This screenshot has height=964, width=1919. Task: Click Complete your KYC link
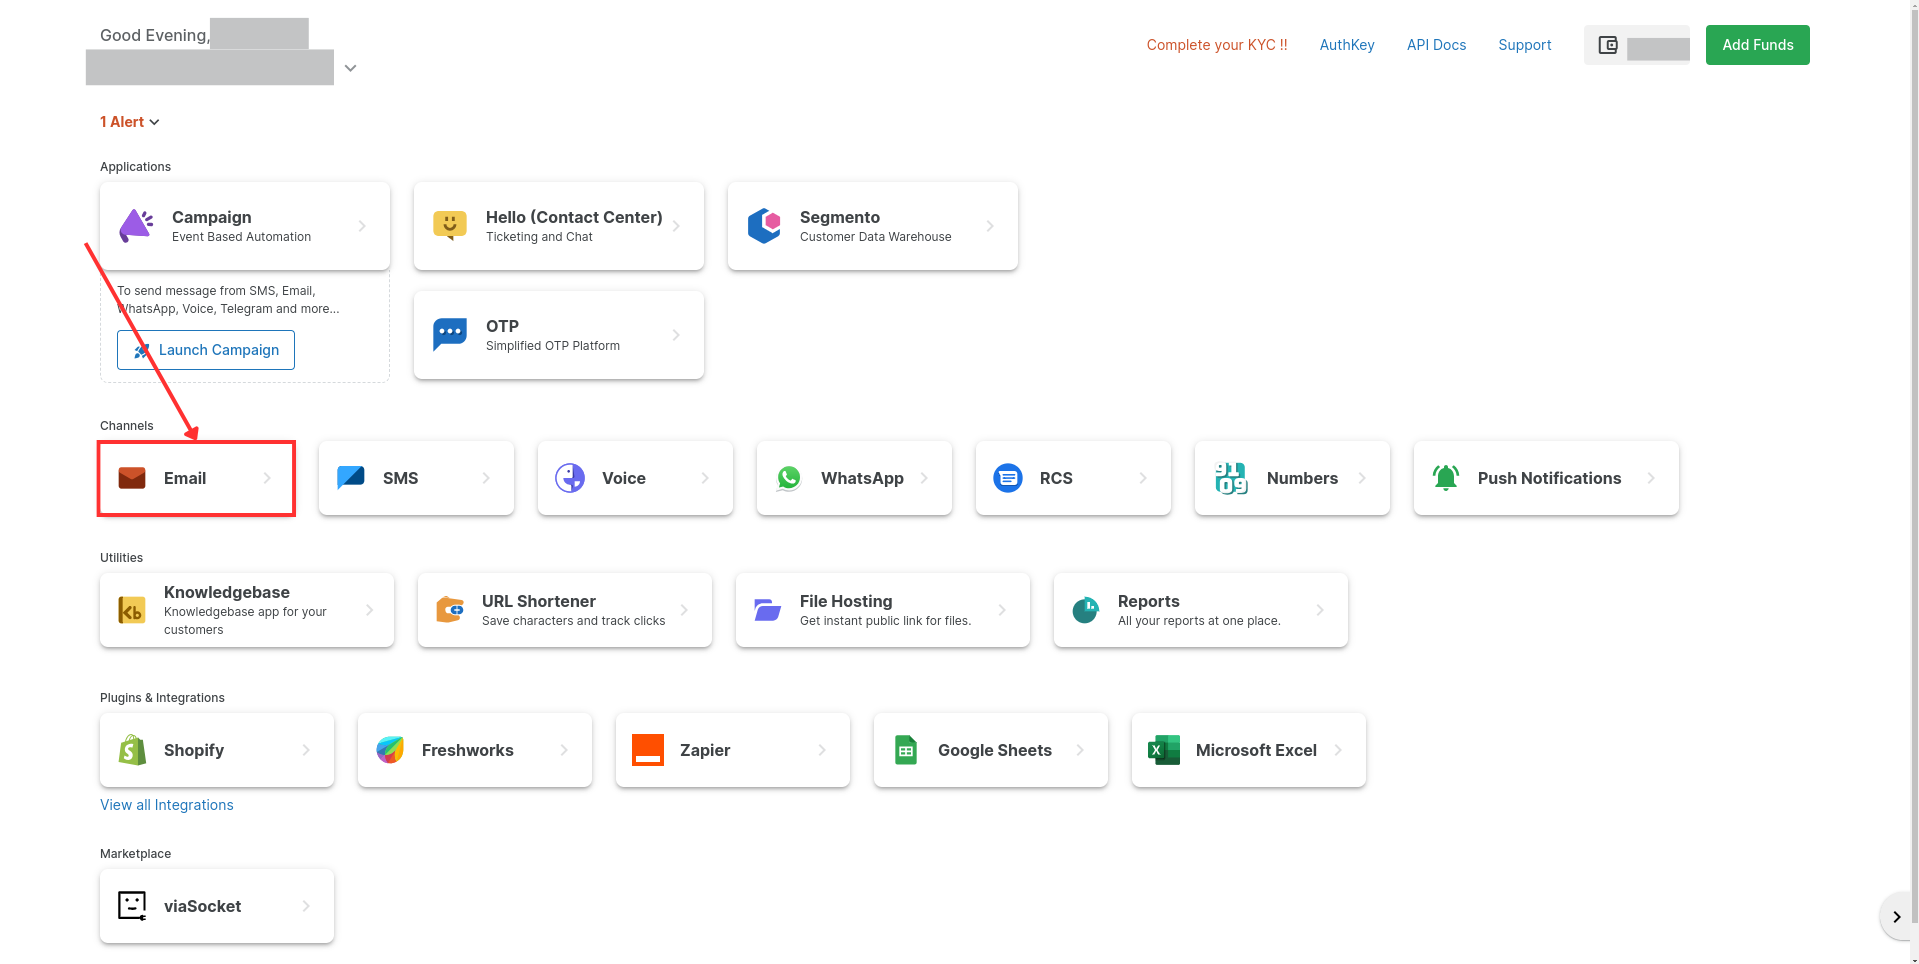click(1217, 45)
